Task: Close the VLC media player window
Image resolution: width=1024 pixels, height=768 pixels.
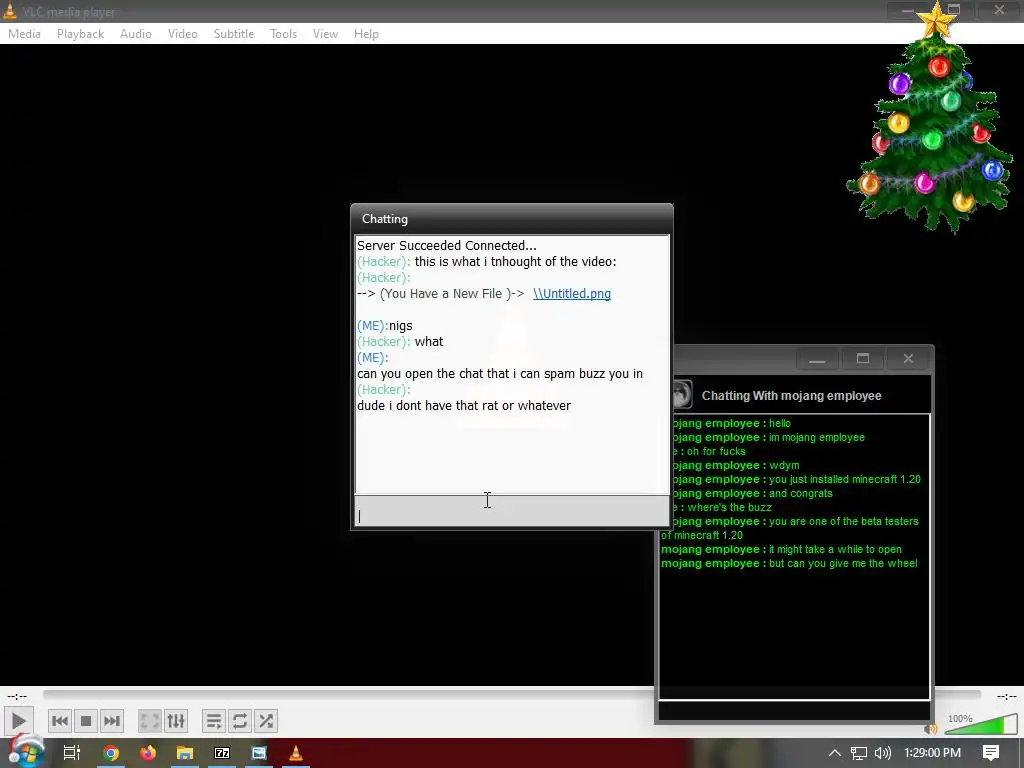Action: [999, 10]
